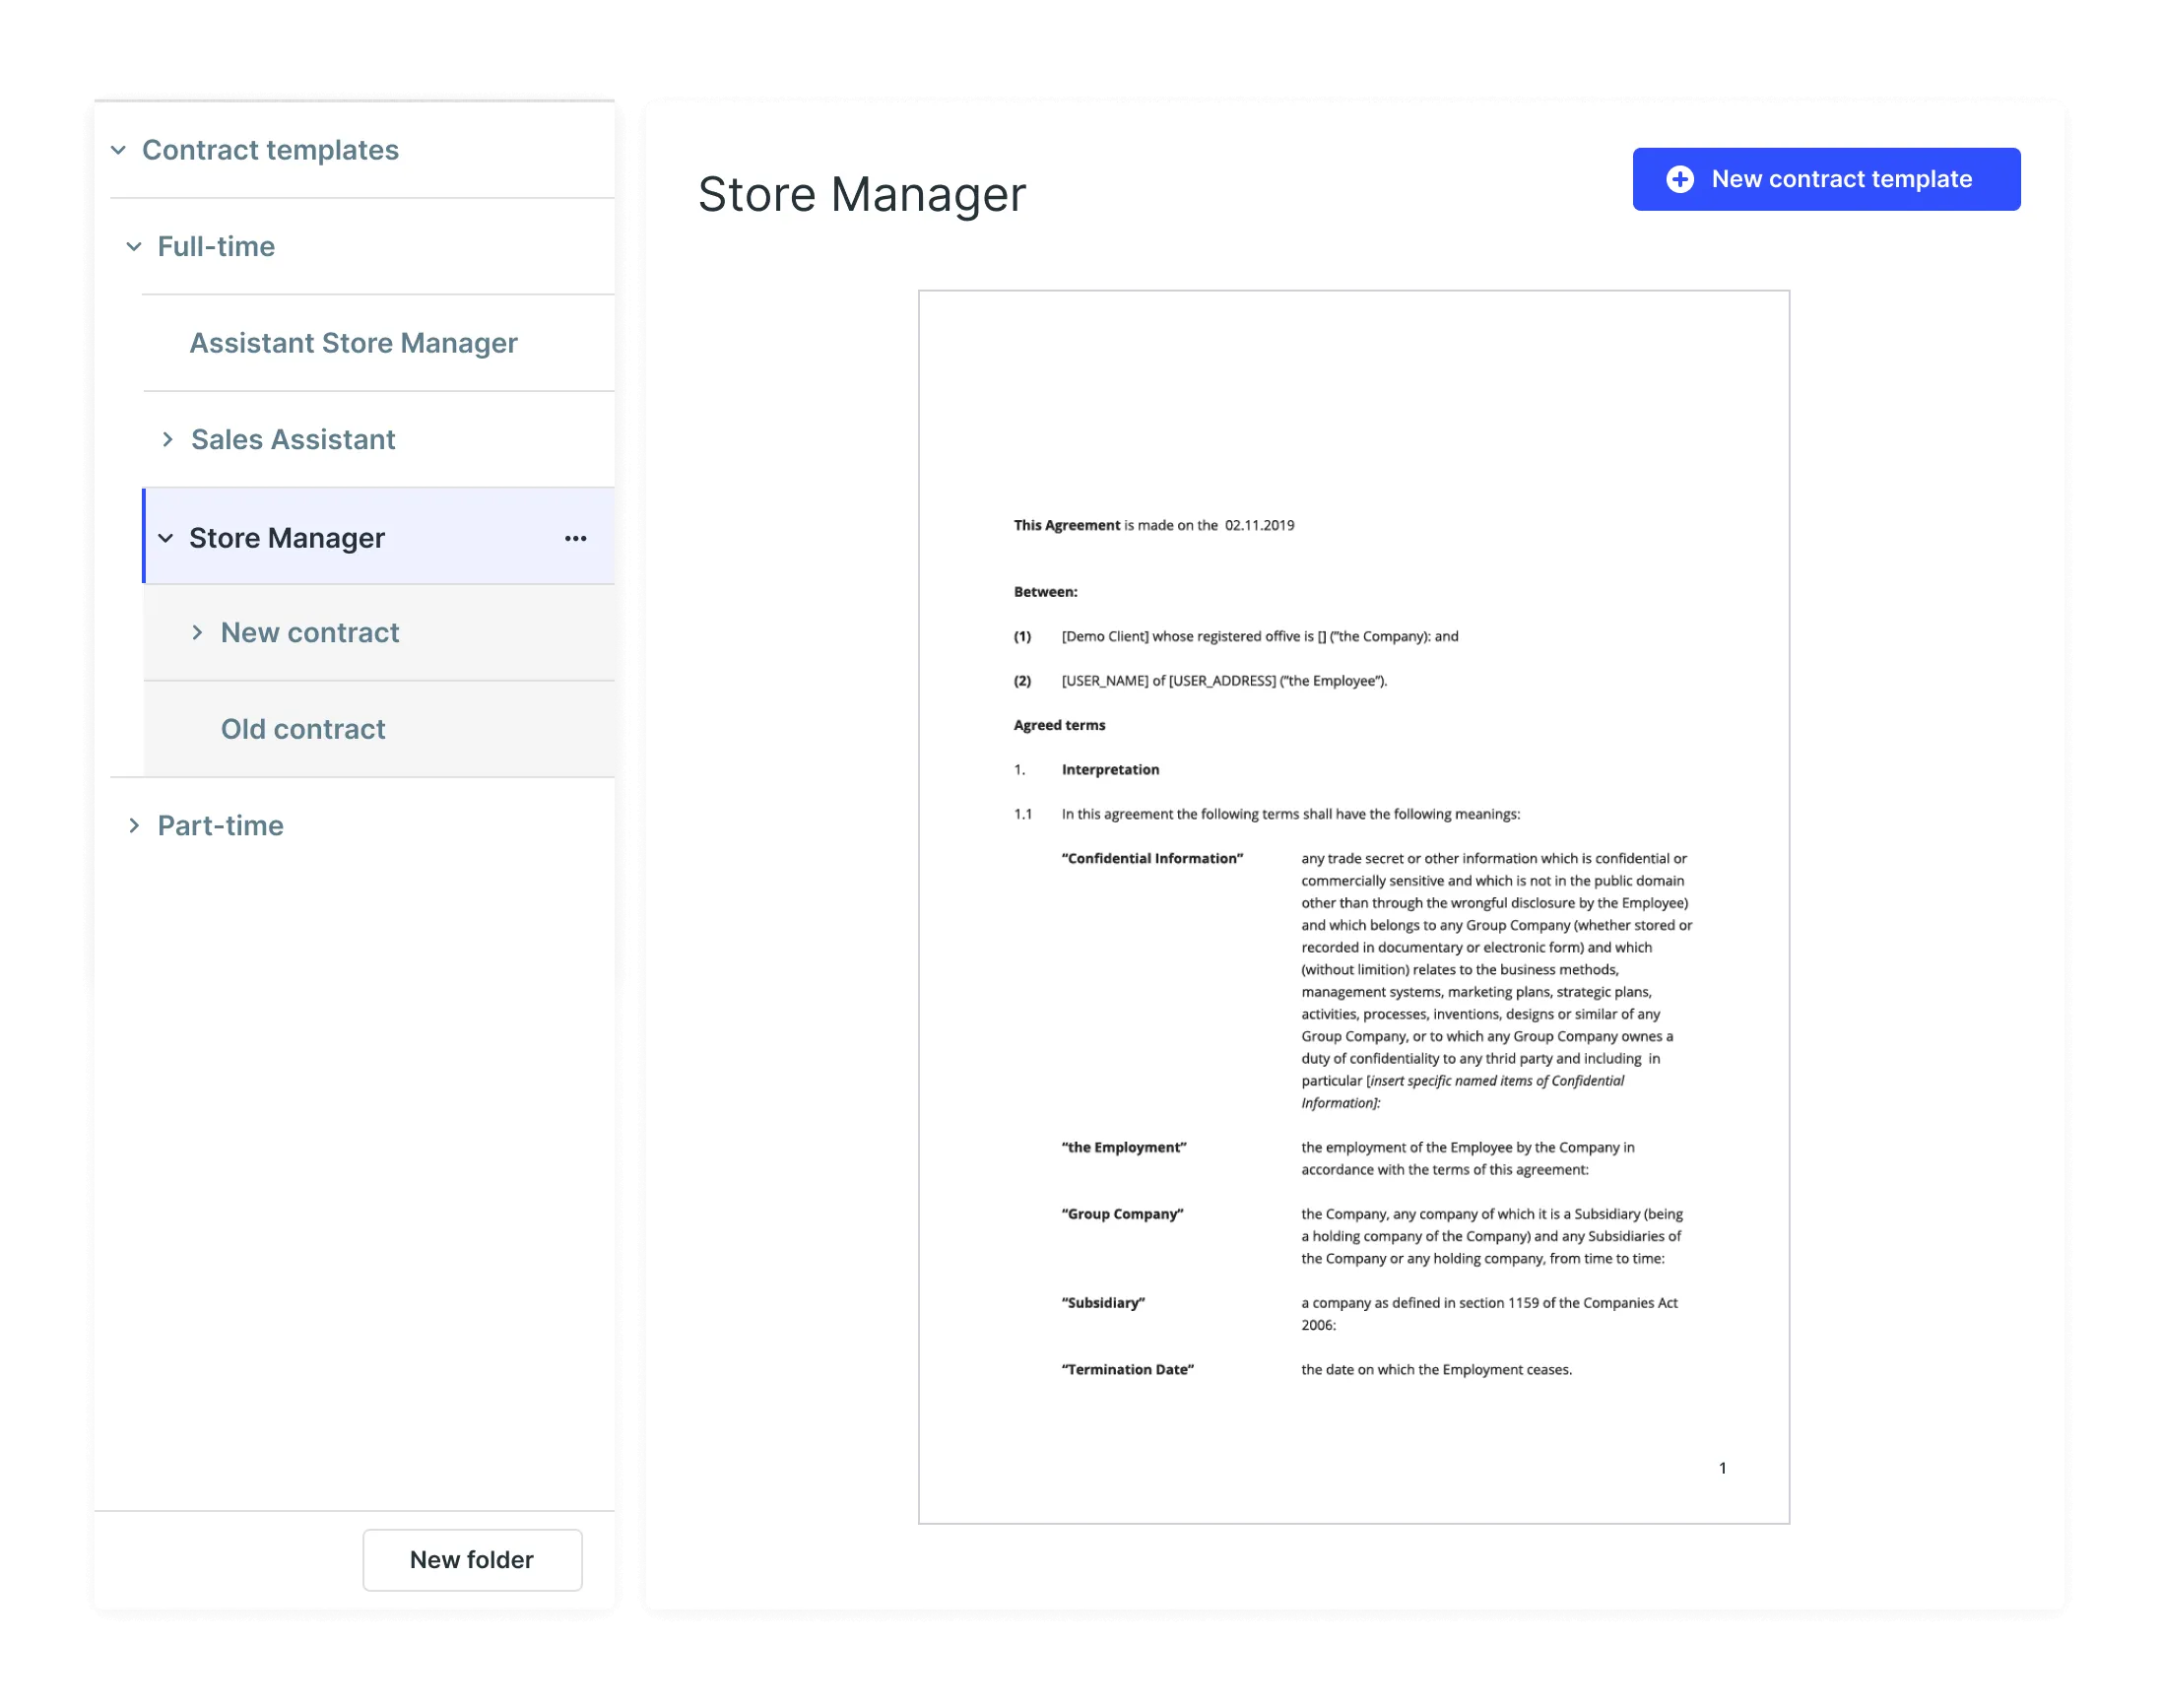The height and width of the screenshot is (1708, 2161).
Task: Click the ellipsis menu icon for Store Manager
Action: pyautogui.click(x=577, y=539)
